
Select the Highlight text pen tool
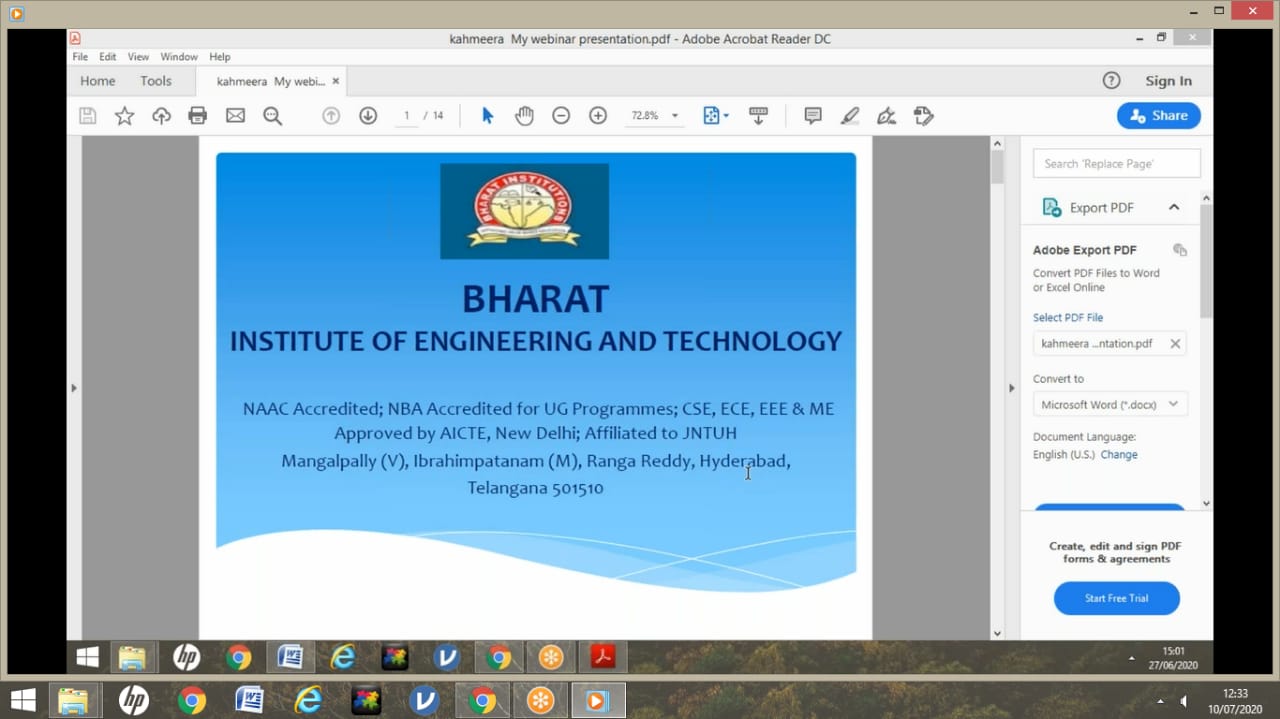pos(850,116)
